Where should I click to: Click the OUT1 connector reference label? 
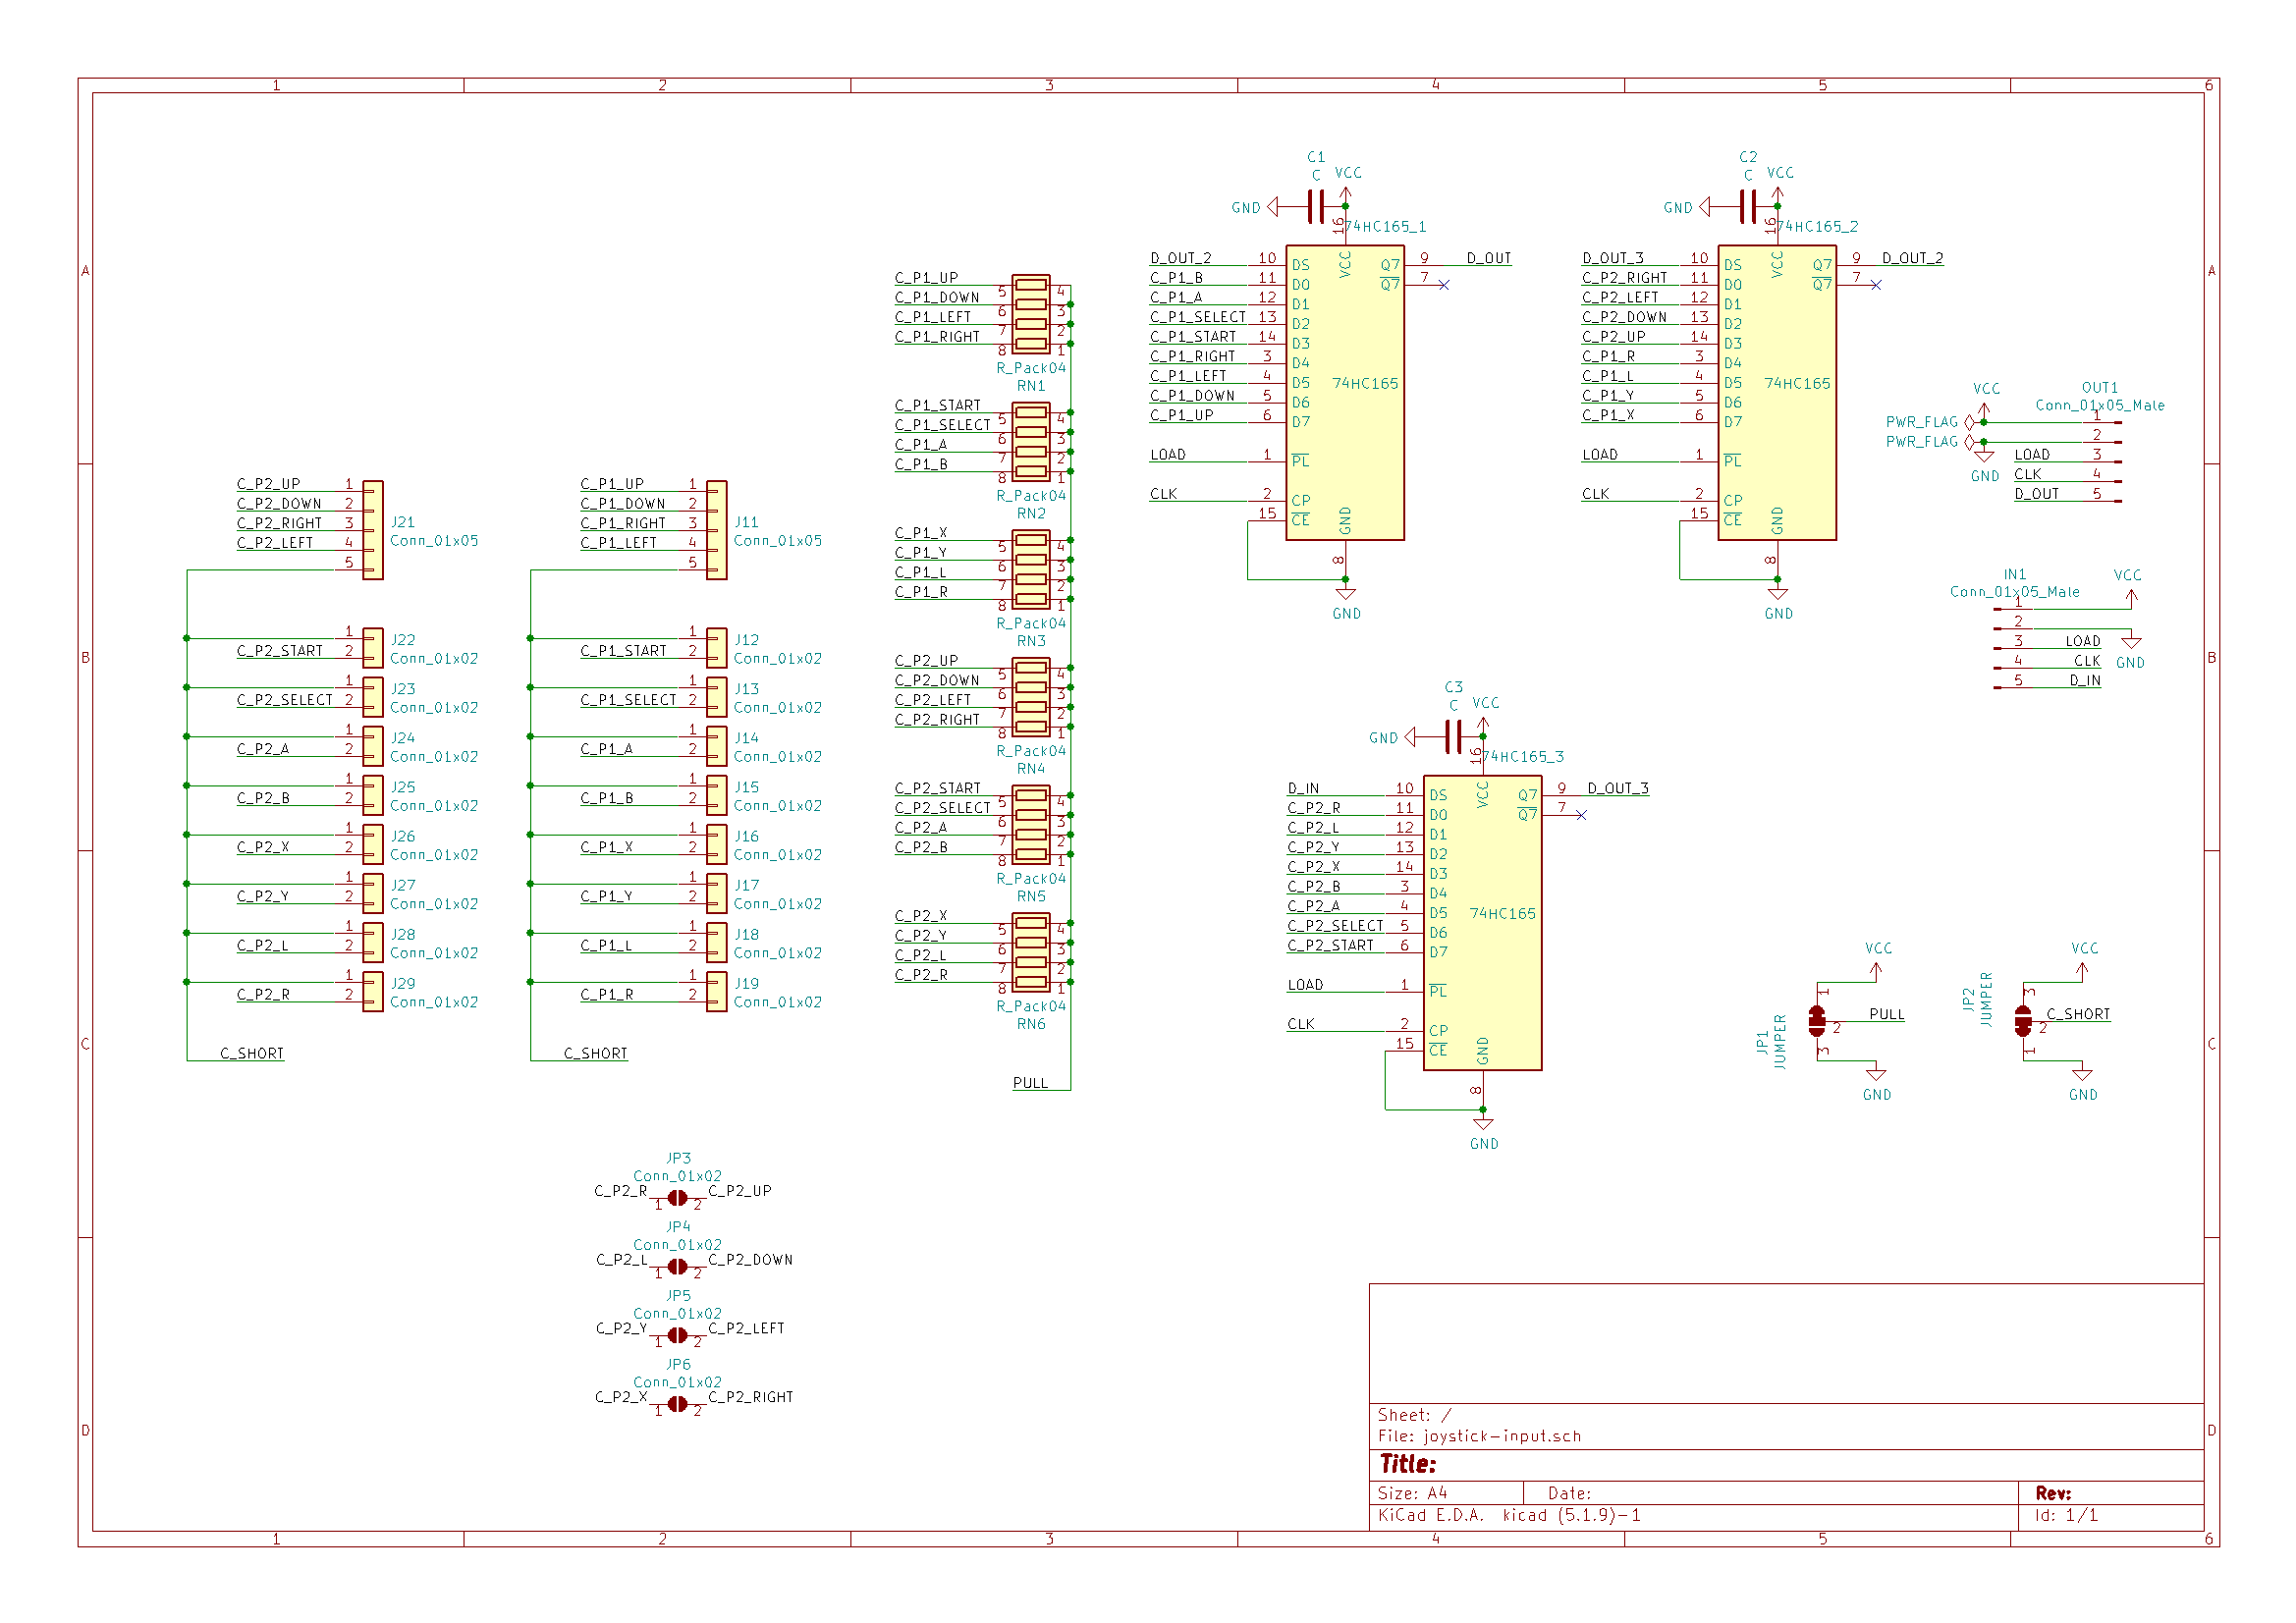click(x=2100, y=388)
